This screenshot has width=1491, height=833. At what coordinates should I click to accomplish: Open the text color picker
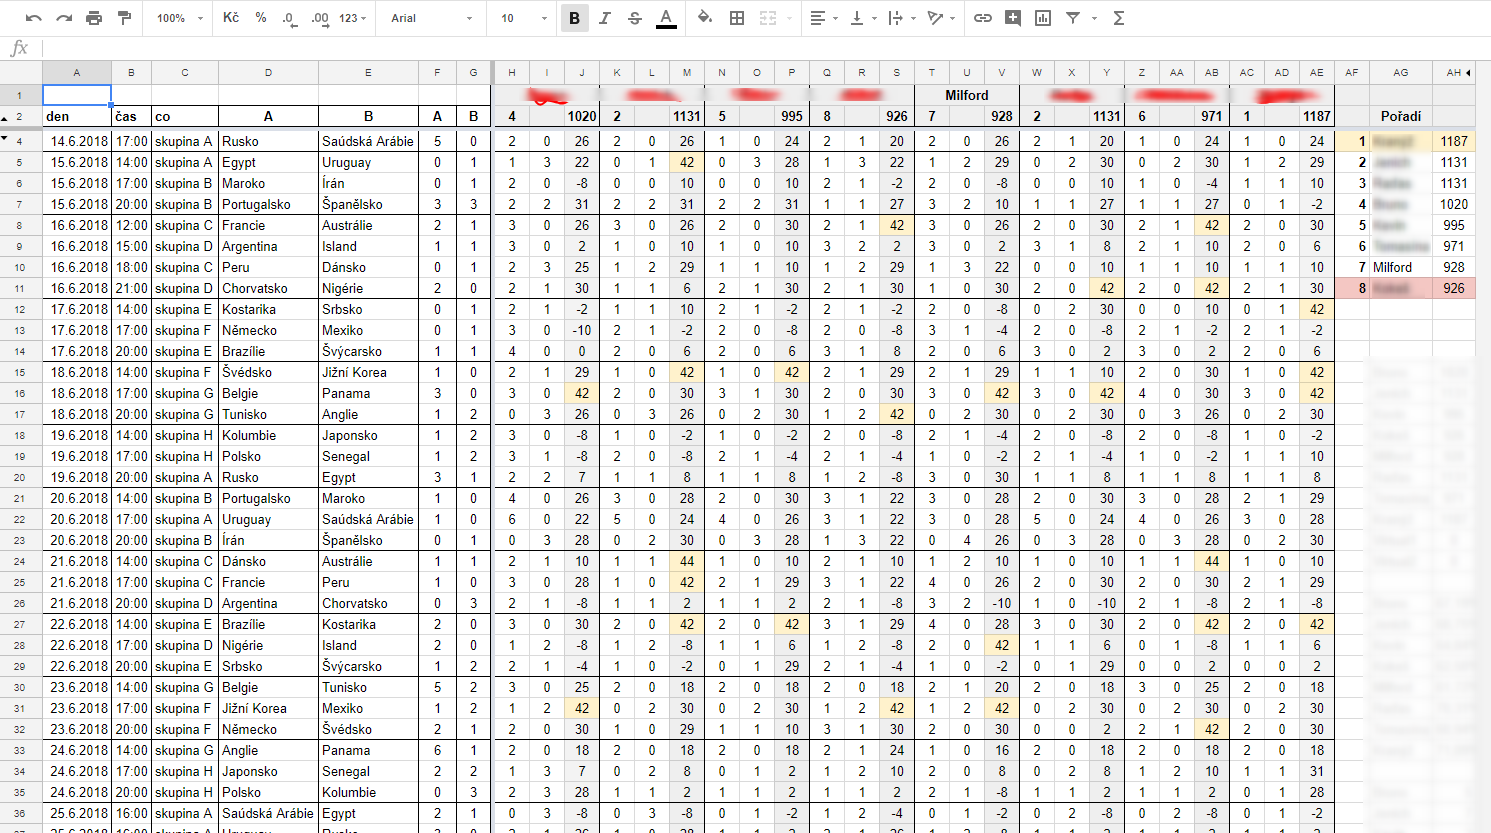click(666, 18)
